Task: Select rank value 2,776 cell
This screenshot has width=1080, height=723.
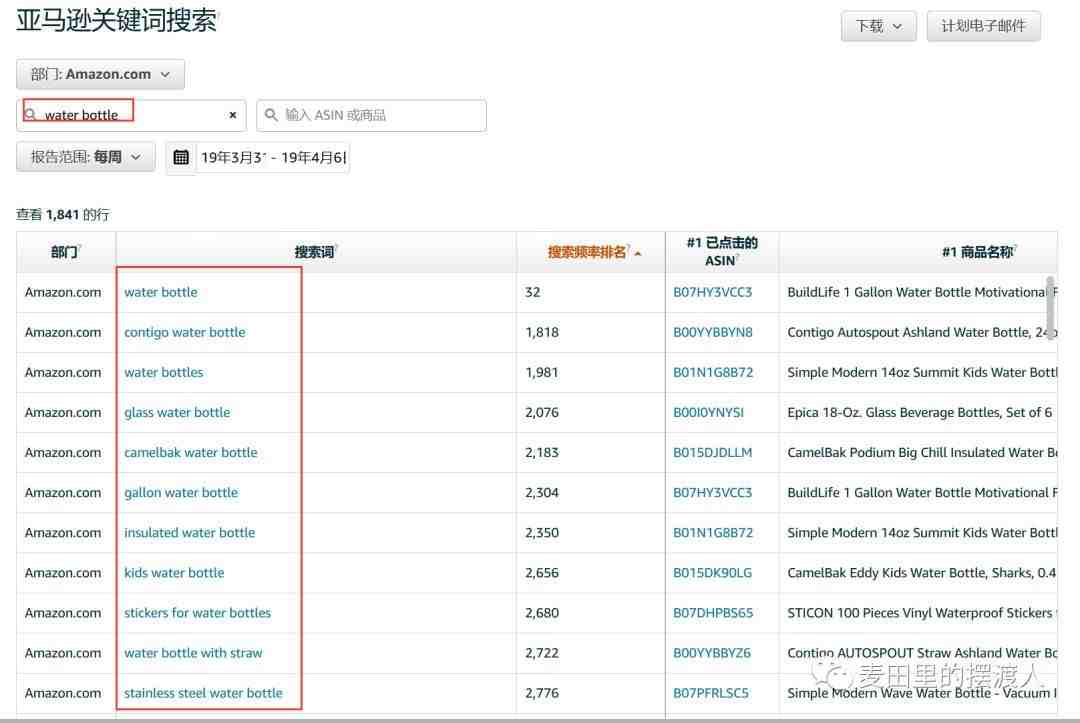Action: 541,693
